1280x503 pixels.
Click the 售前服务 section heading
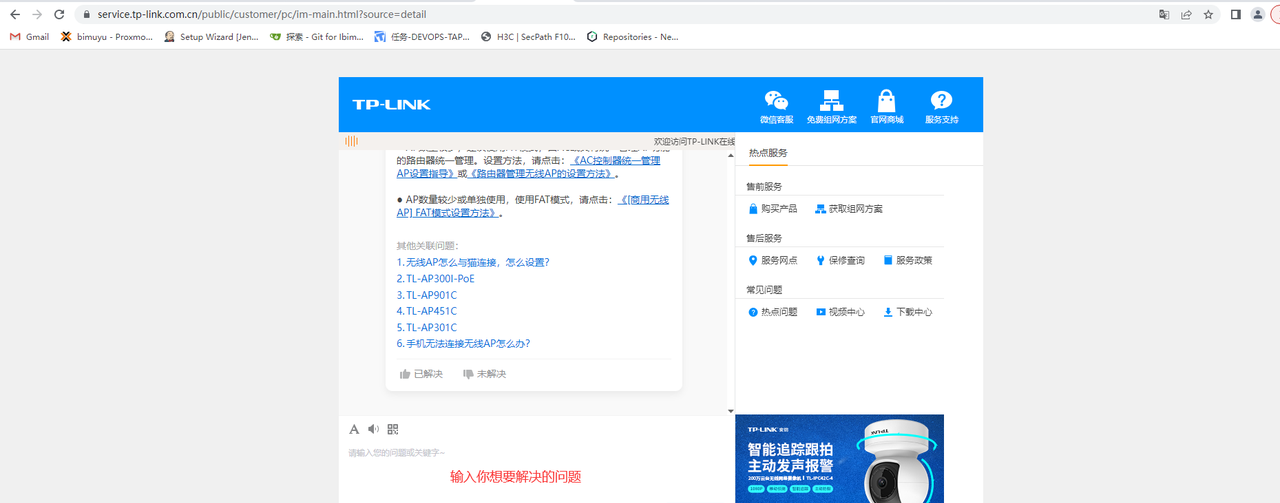[x=764, y=186]
